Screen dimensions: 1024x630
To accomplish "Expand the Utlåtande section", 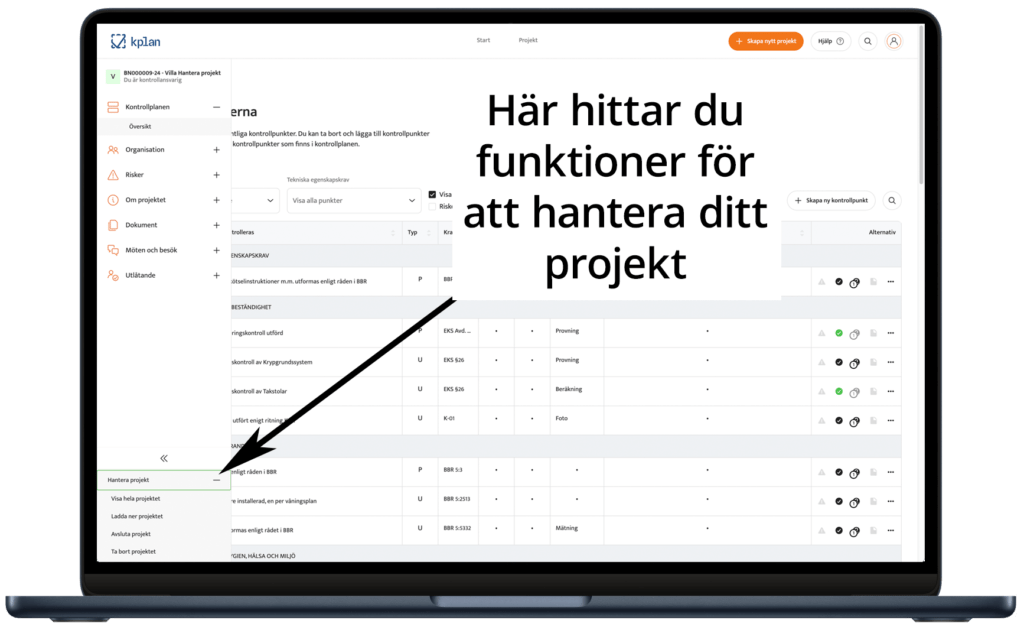I will (216, 275).
